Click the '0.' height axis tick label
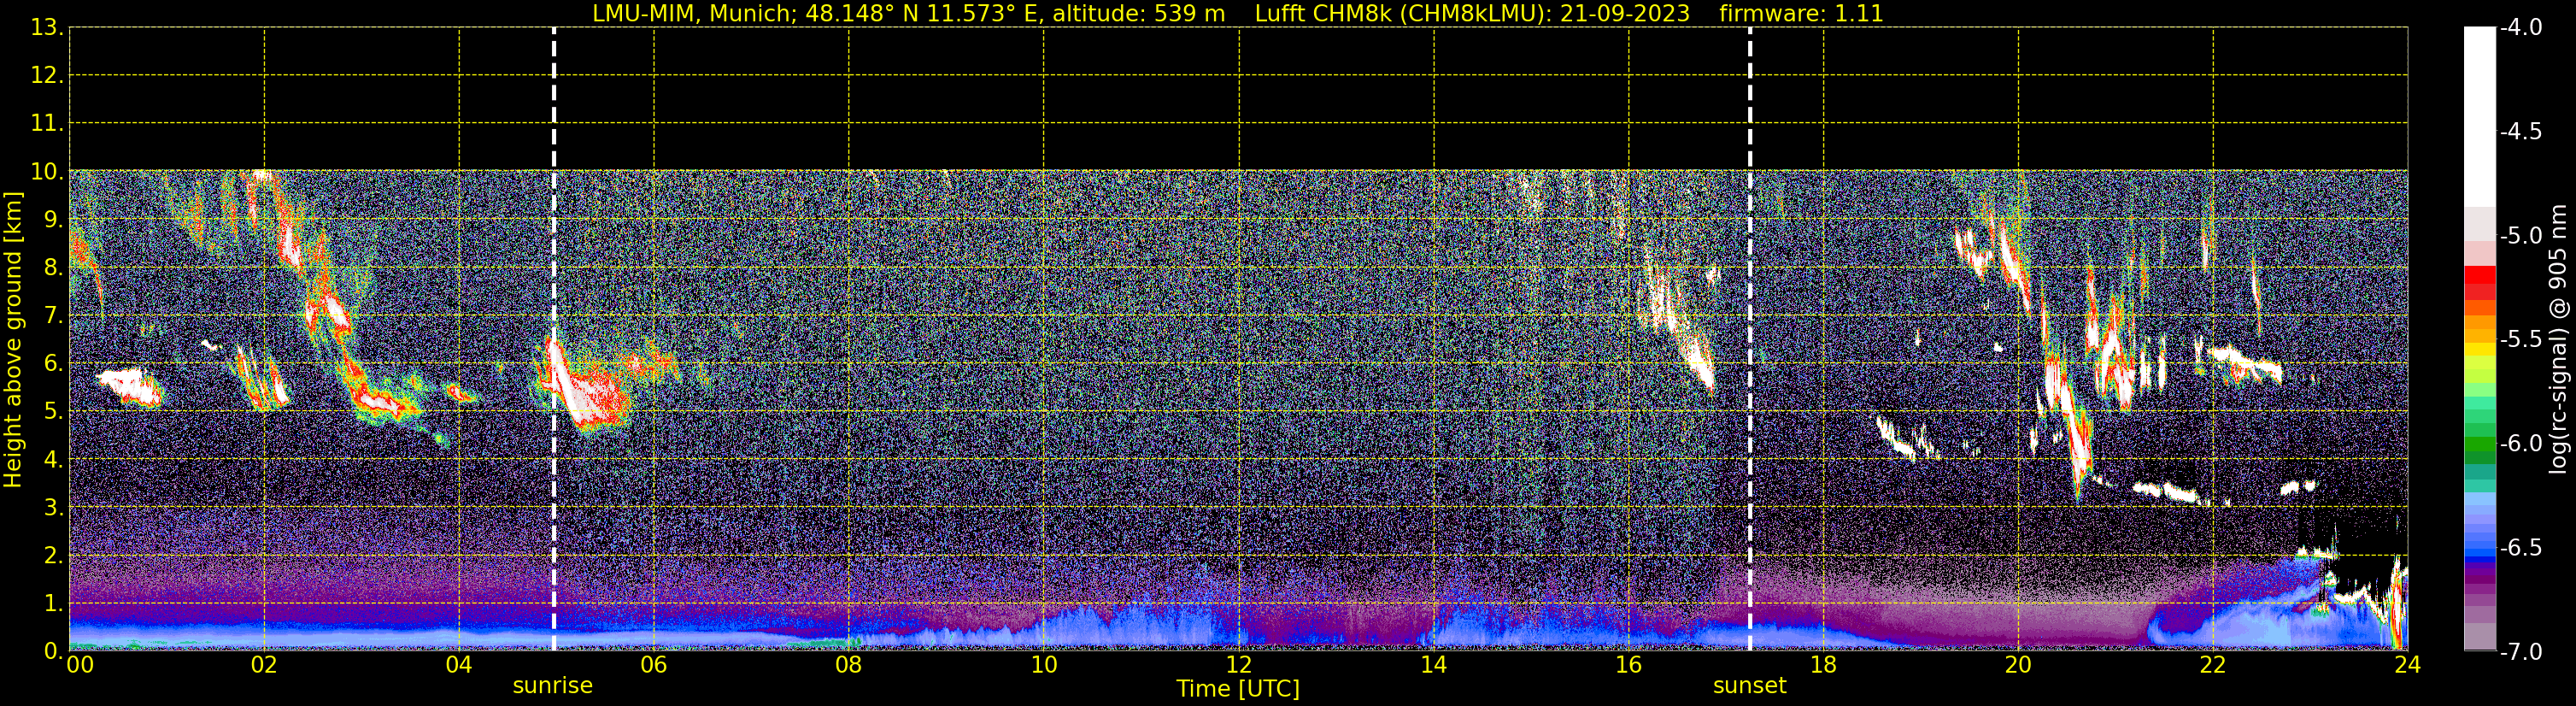The image size is (2576, 706). point(54,652)
